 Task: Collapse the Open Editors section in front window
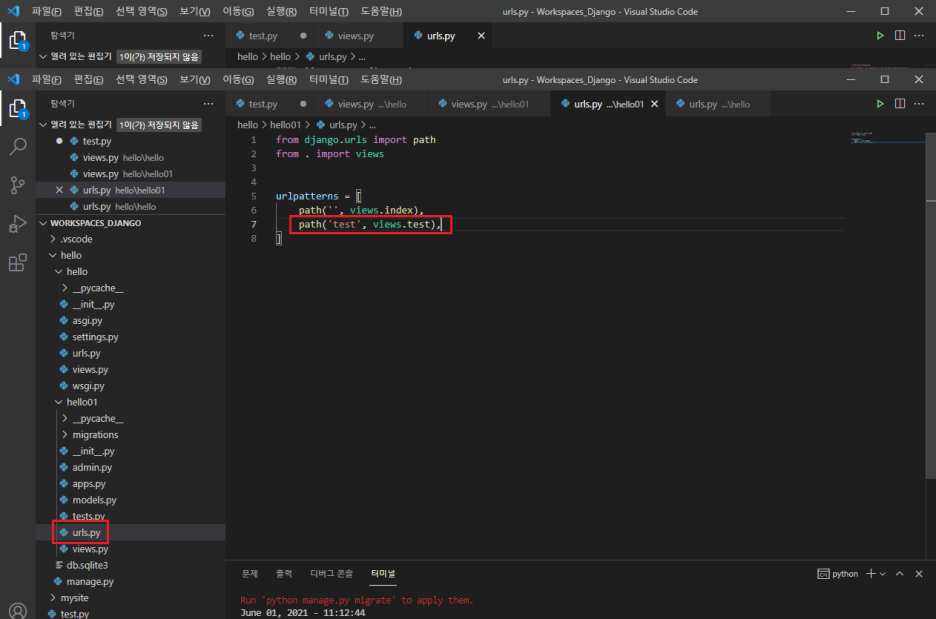pyautogui.click(x=43, y=124)
